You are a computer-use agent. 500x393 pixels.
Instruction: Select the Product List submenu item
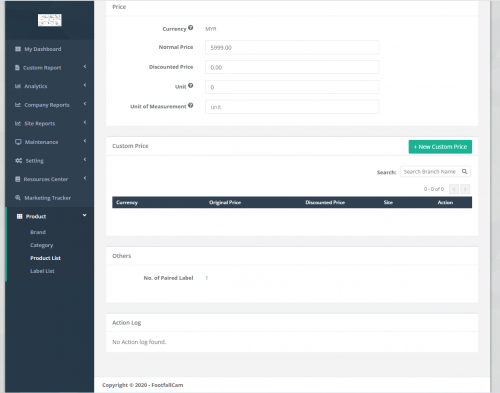click(45, 258)
